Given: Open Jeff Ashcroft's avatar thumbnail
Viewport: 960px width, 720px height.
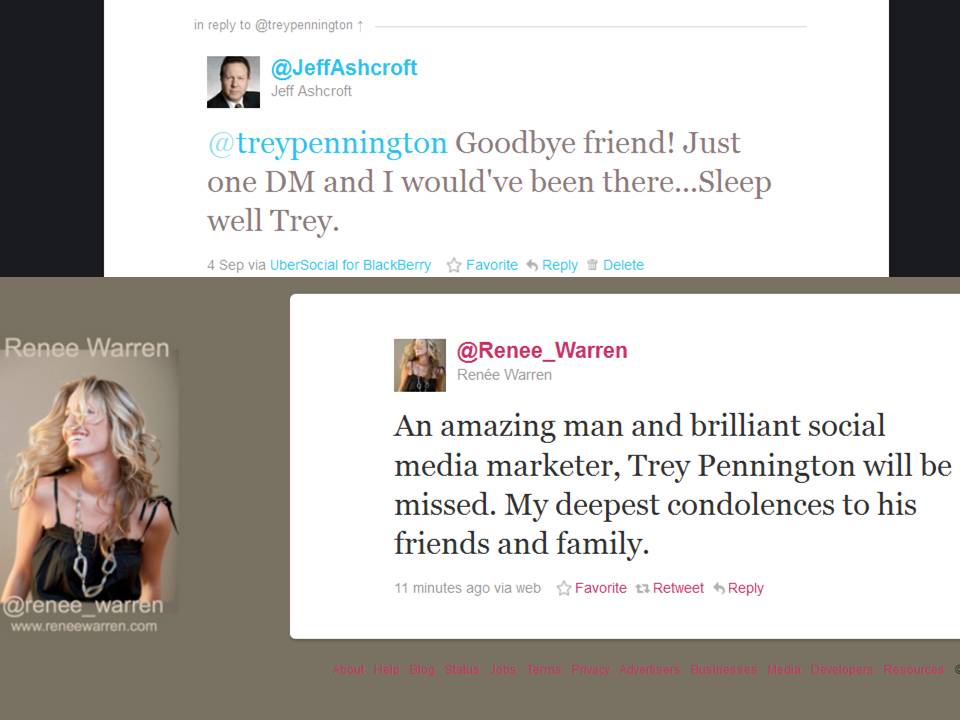Looking at the screenshot, I should tap(233, 82).
